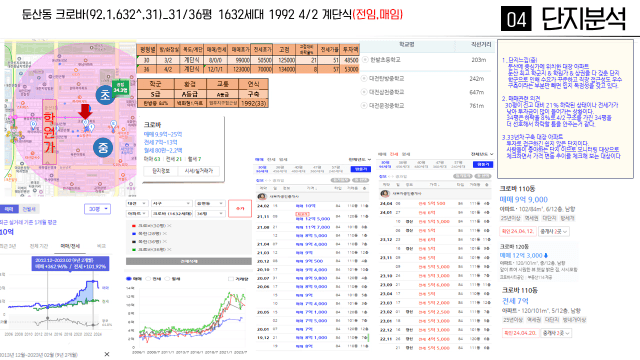This screenshot has height=360, width=640.
Task: Click the red down-arrow marker on the map
Action: point(85,111)
